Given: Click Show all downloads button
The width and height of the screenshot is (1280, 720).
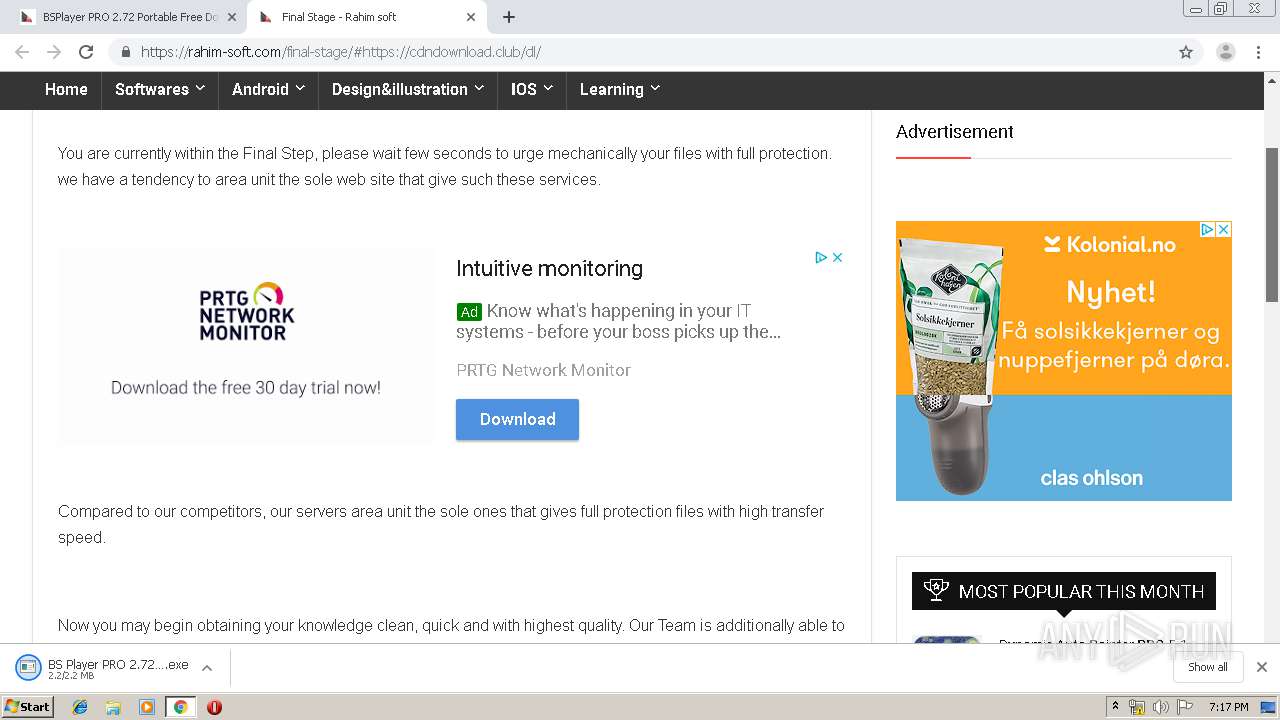Looking at the screenshot, I should coord(1207,667).
